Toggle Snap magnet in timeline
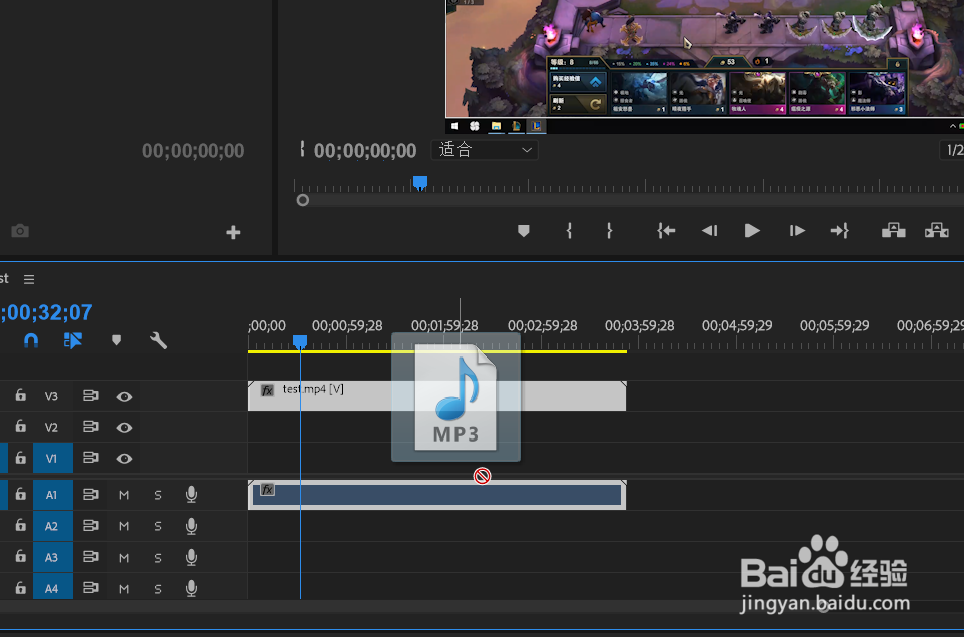This screenshot has width=964, height=637. (x=31, y=340)
